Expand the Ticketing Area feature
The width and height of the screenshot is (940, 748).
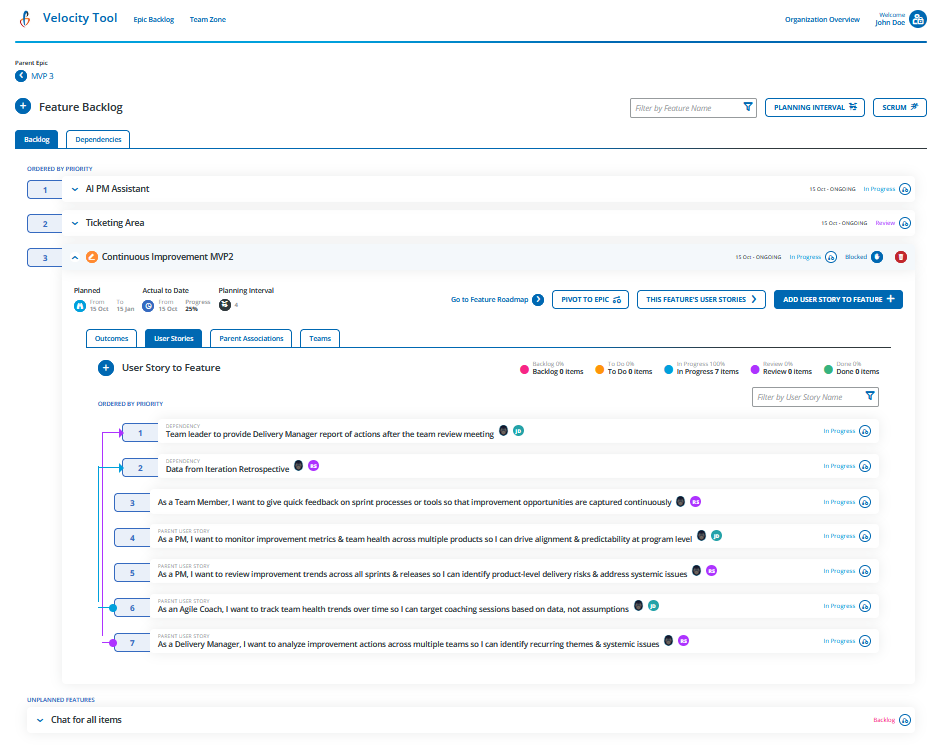tap(74, 222)
